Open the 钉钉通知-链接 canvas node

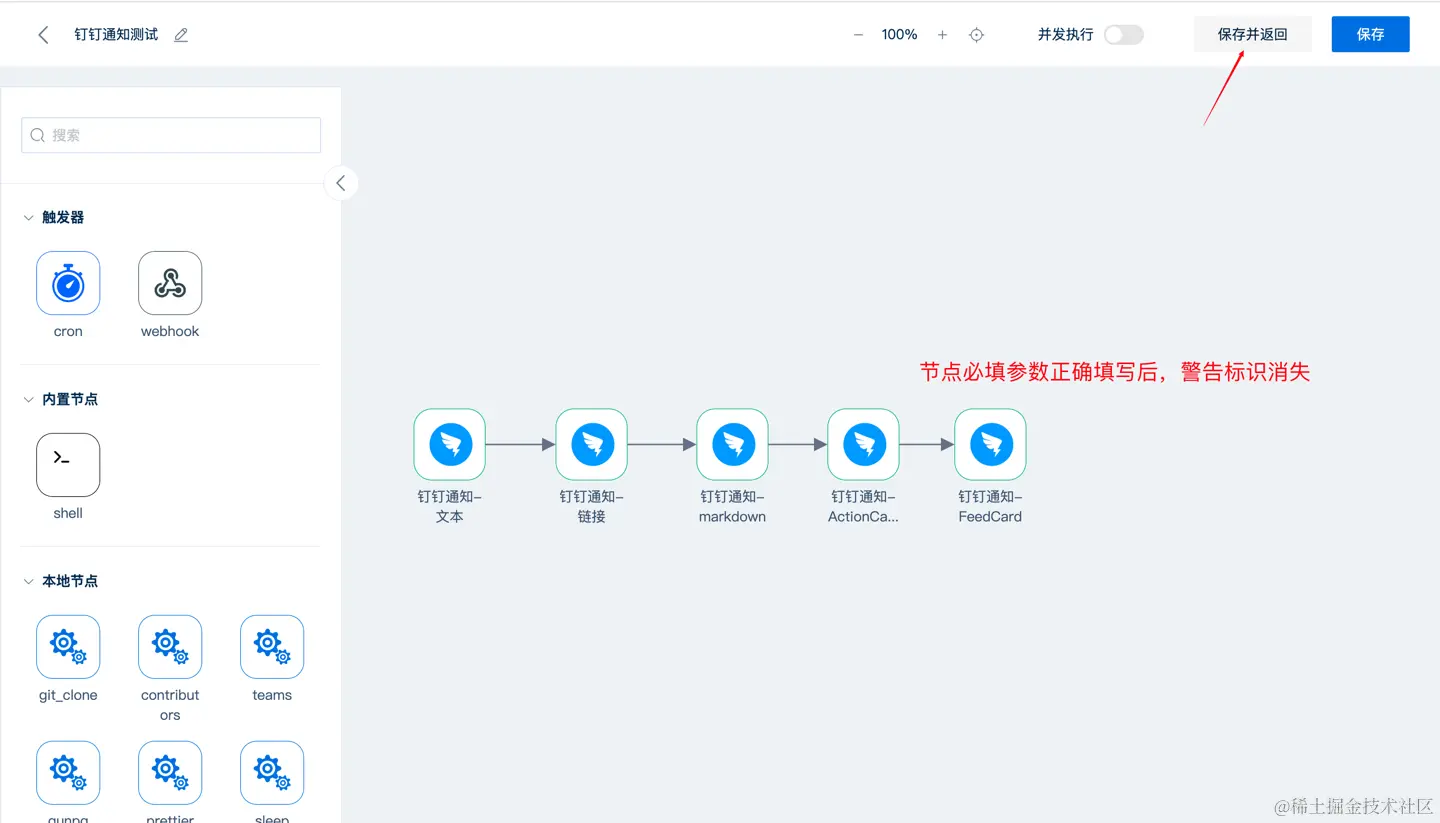point(592,444)
